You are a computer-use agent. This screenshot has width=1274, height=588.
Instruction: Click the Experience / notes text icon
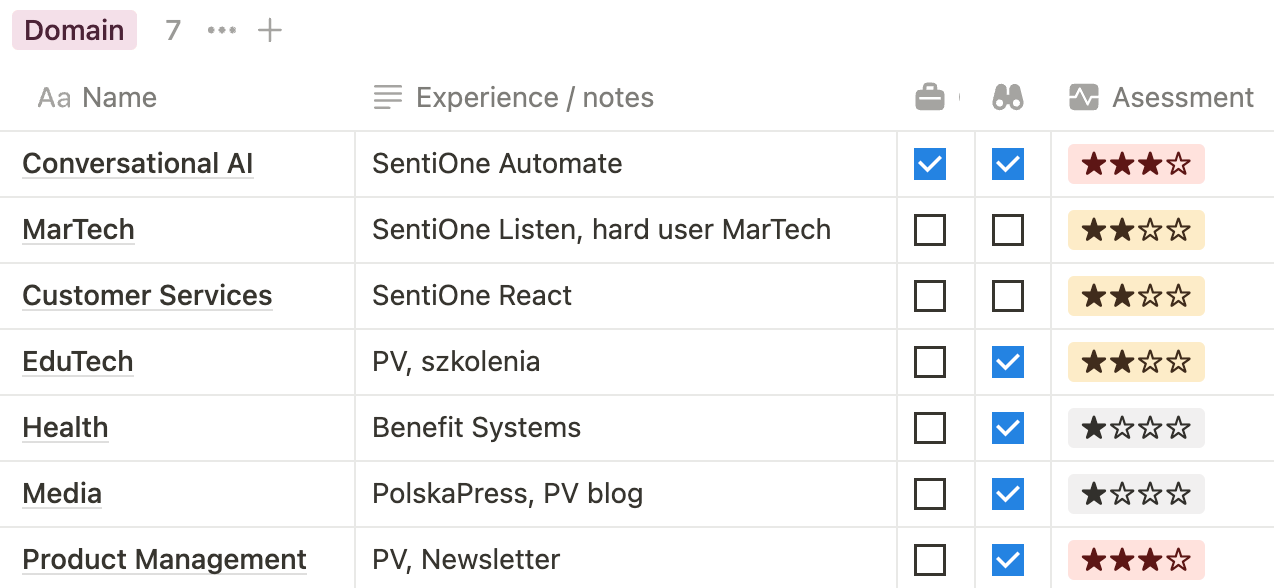(x=387, y=97)
